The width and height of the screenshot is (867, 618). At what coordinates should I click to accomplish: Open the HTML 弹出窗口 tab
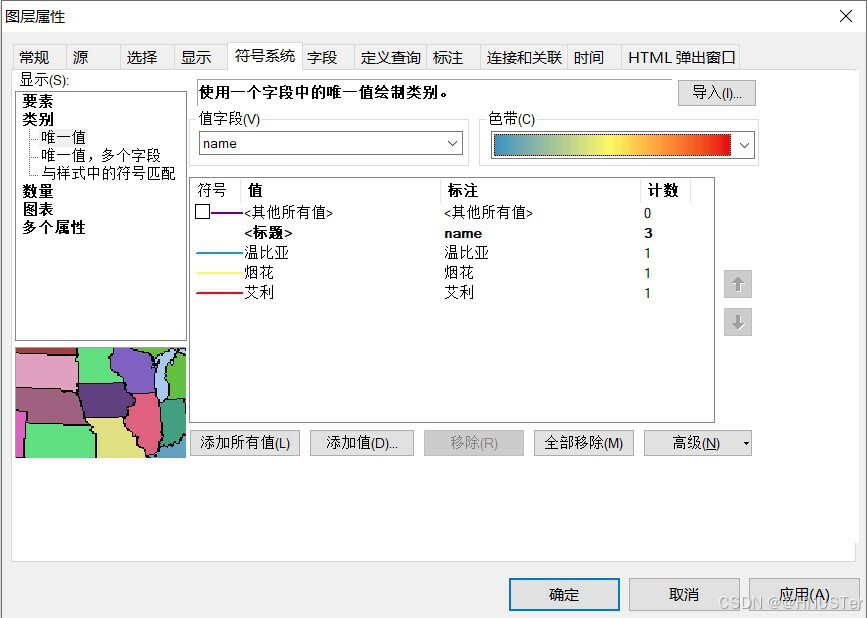[681, 57]
